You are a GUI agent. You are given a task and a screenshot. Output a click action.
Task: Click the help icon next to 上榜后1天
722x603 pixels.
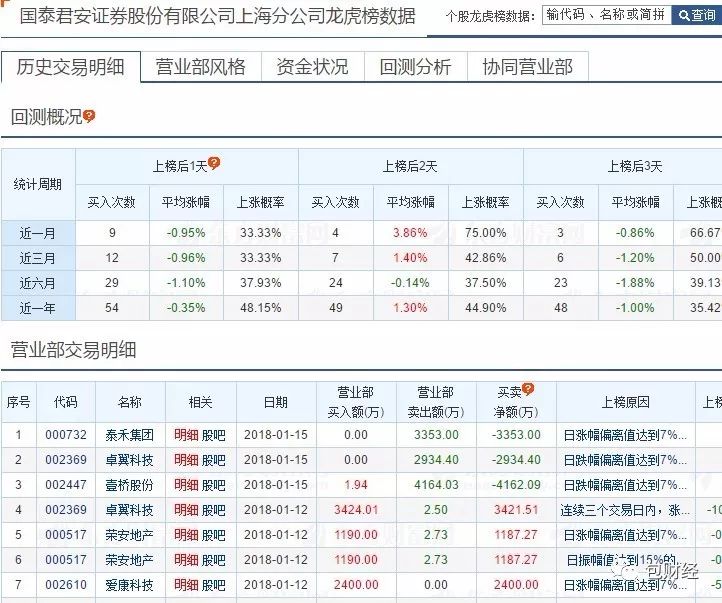point(214,163)
